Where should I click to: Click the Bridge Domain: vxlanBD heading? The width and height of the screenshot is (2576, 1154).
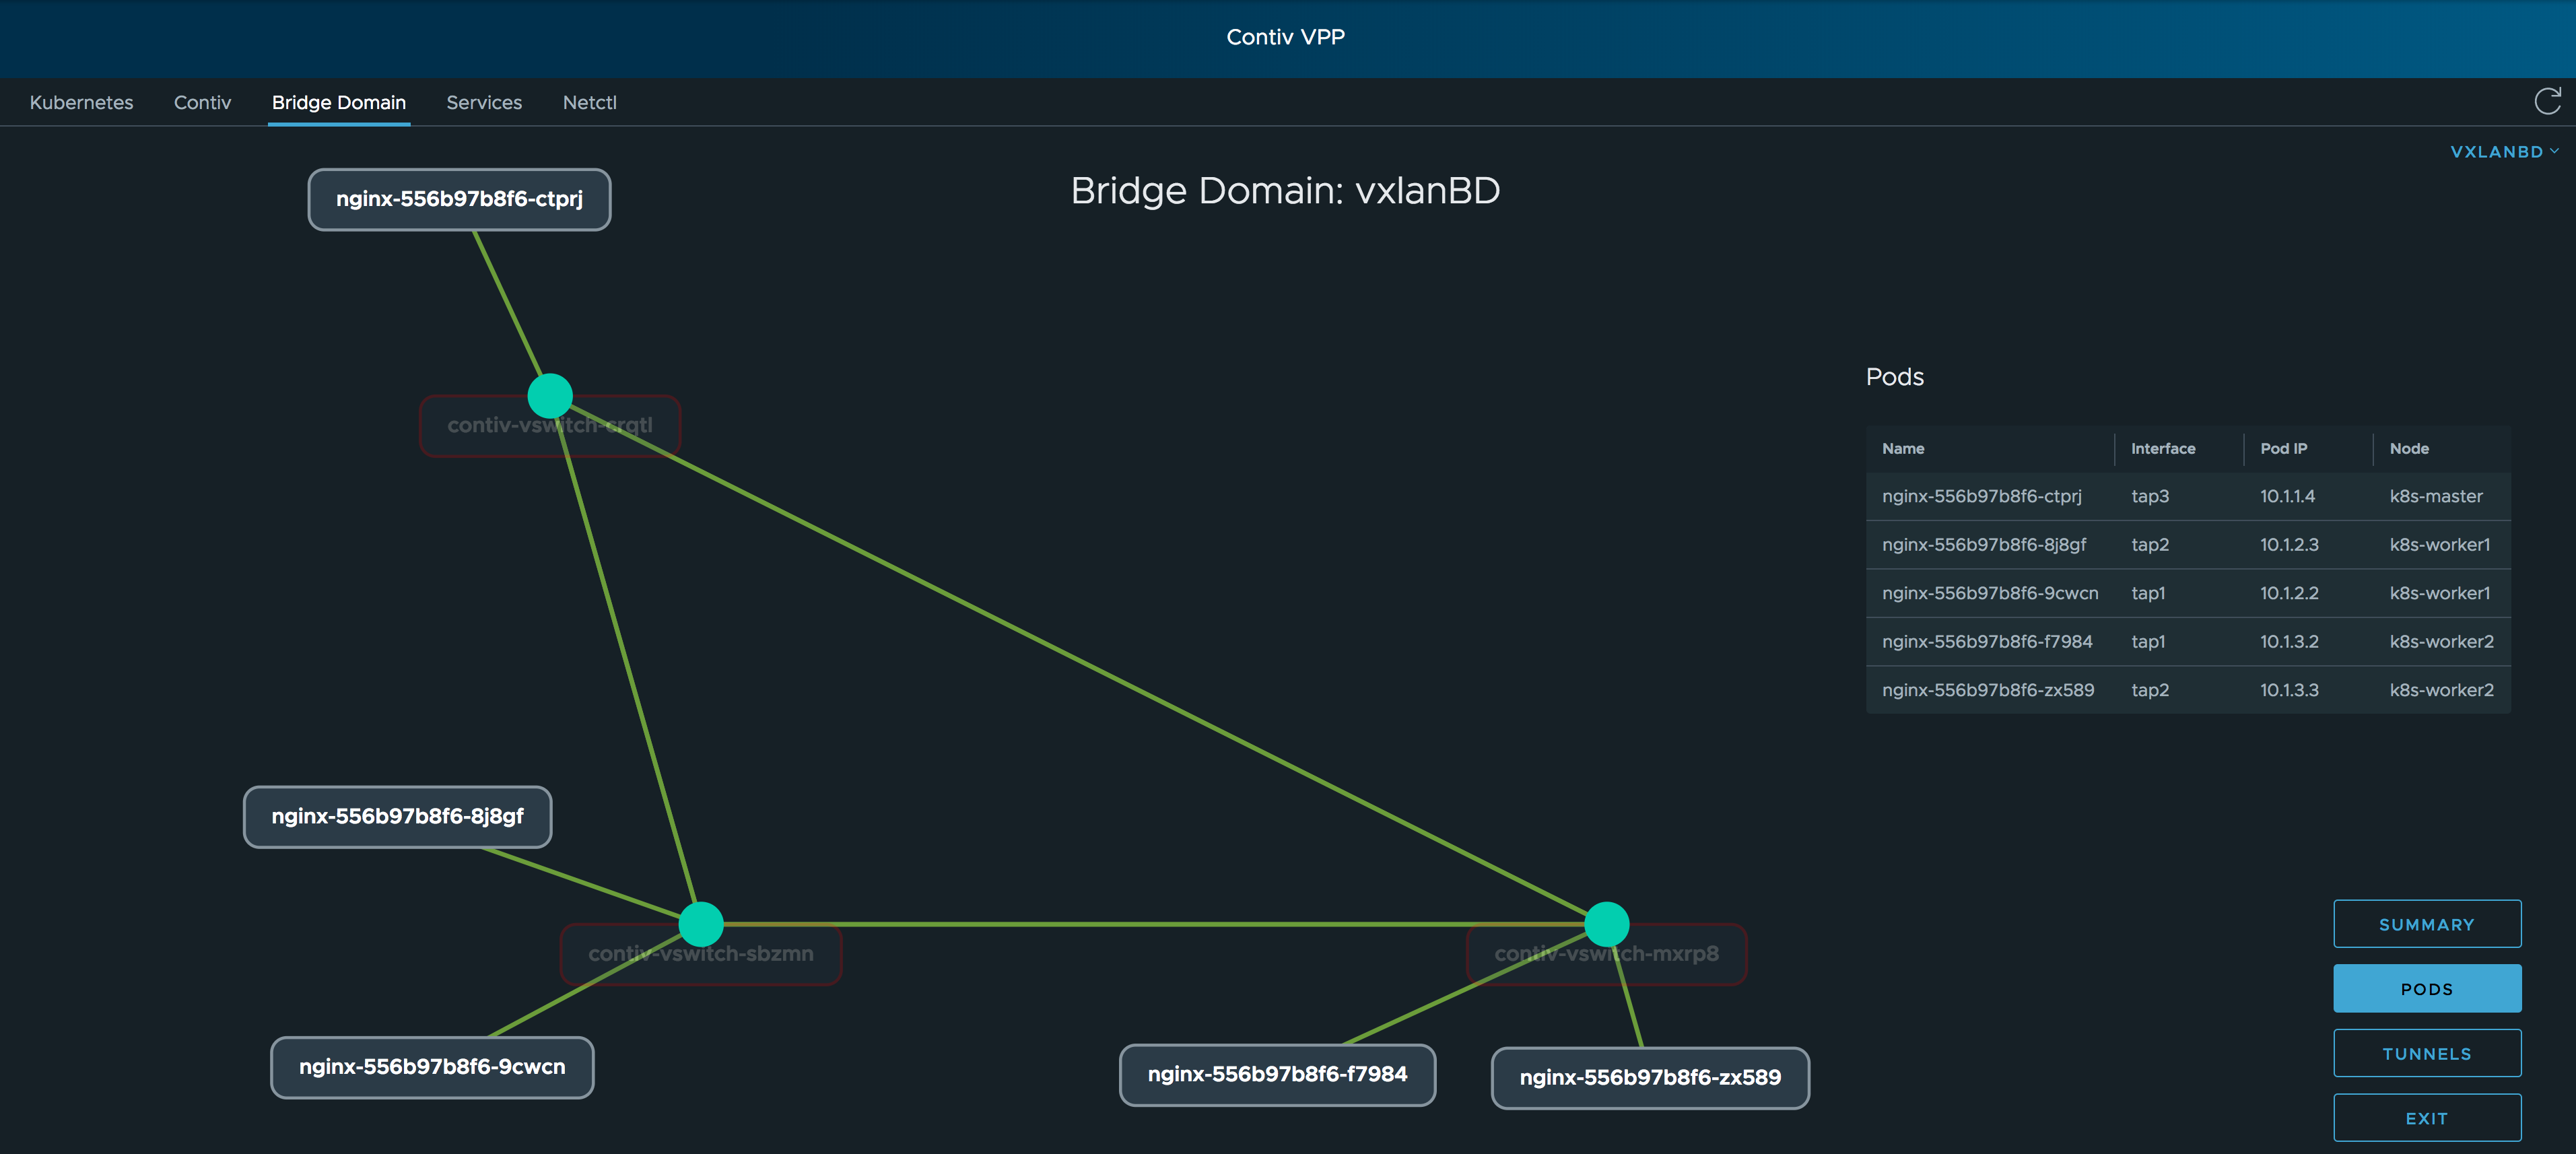[x=1285, y=190]
